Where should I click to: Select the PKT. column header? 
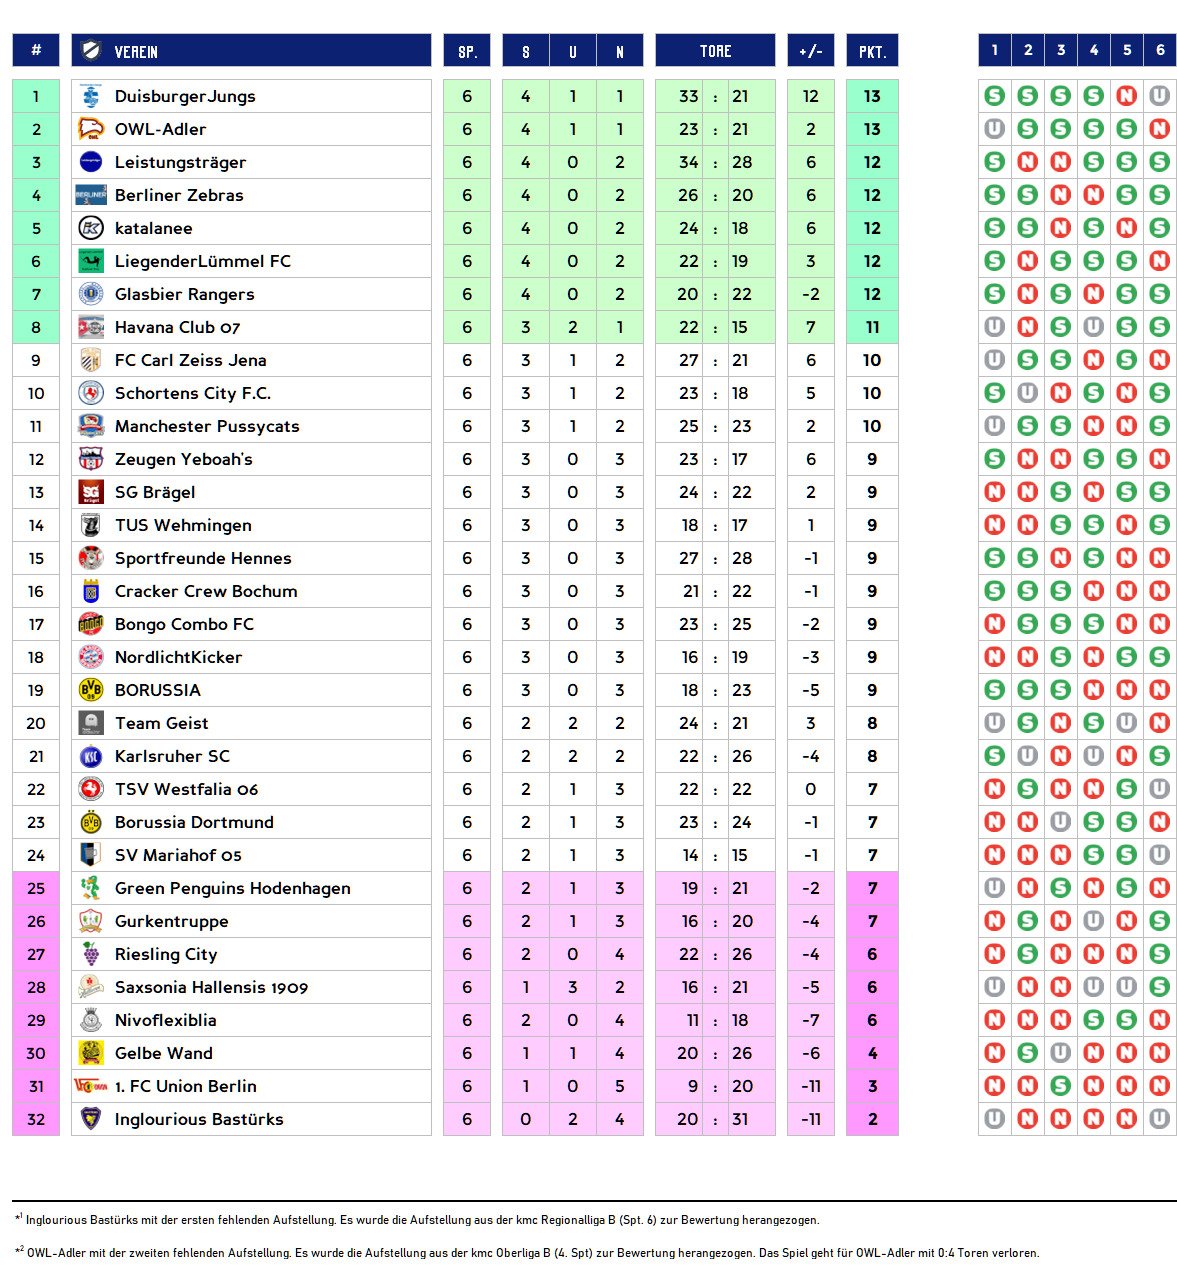click(x=872, y=51)
